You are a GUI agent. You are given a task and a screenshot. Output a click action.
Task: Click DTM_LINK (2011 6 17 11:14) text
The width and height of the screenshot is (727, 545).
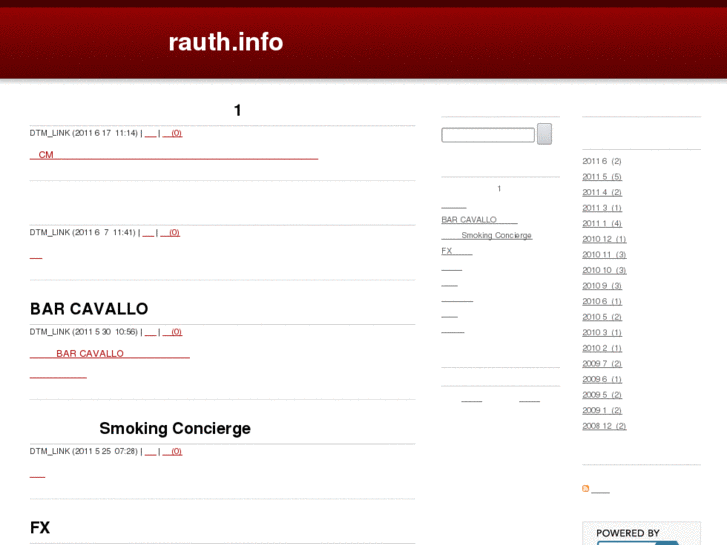(84, 133)
